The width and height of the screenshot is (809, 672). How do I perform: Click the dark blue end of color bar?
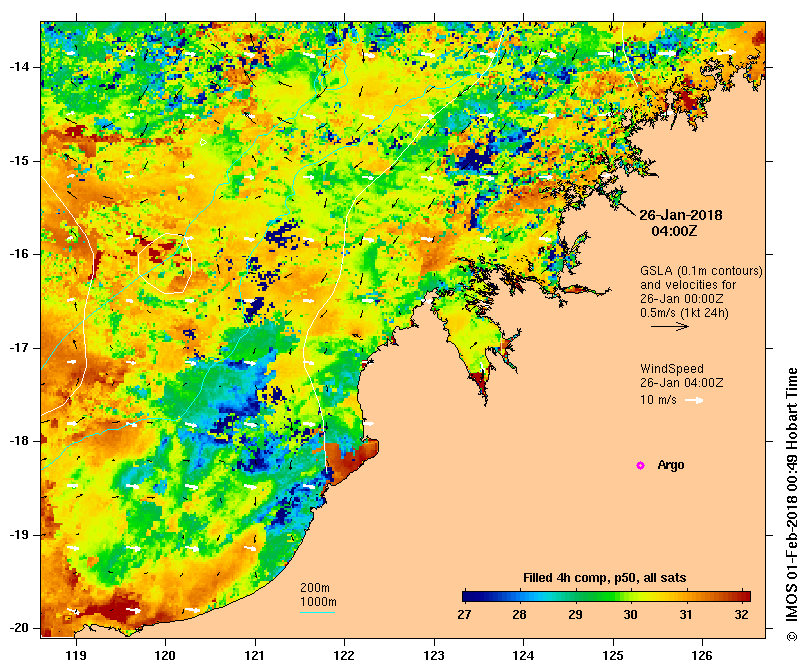(x=467, y=596)
